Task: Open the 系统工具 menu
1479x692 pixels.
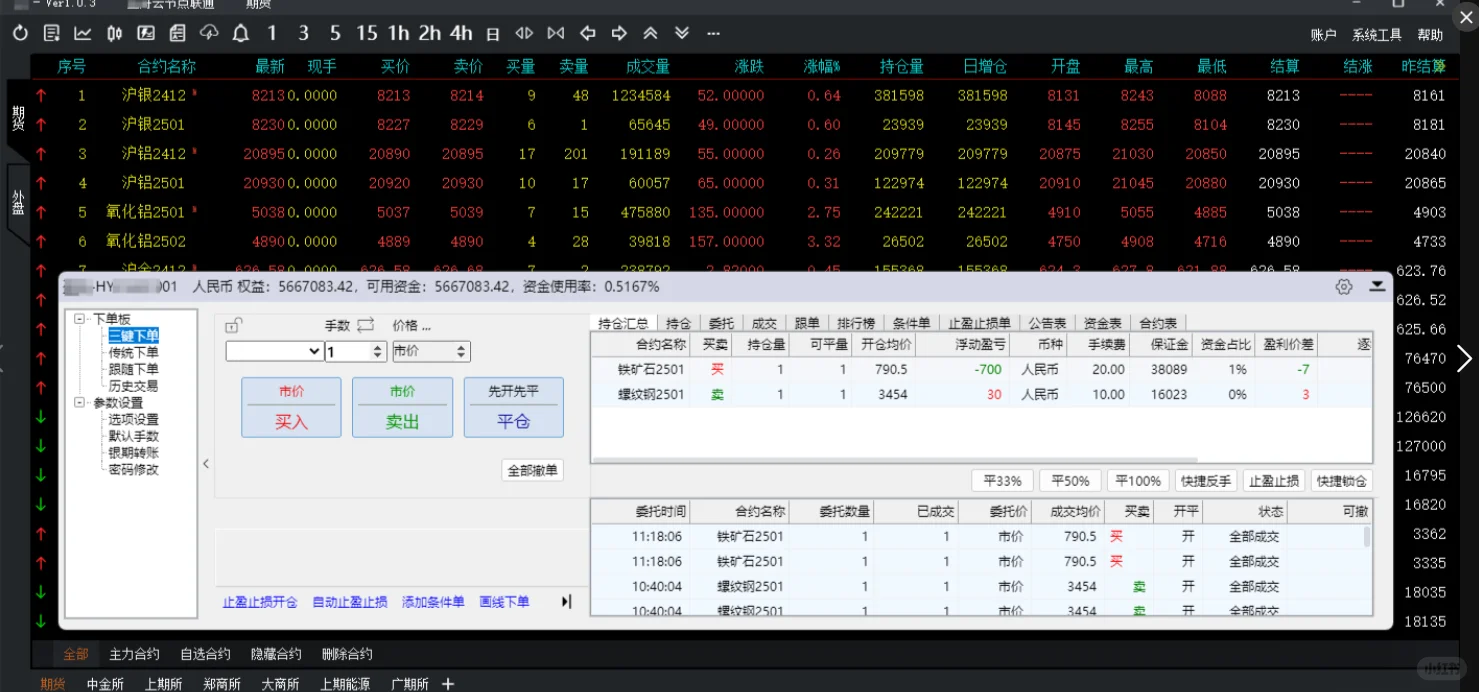Action: (x=1377, y=35)
